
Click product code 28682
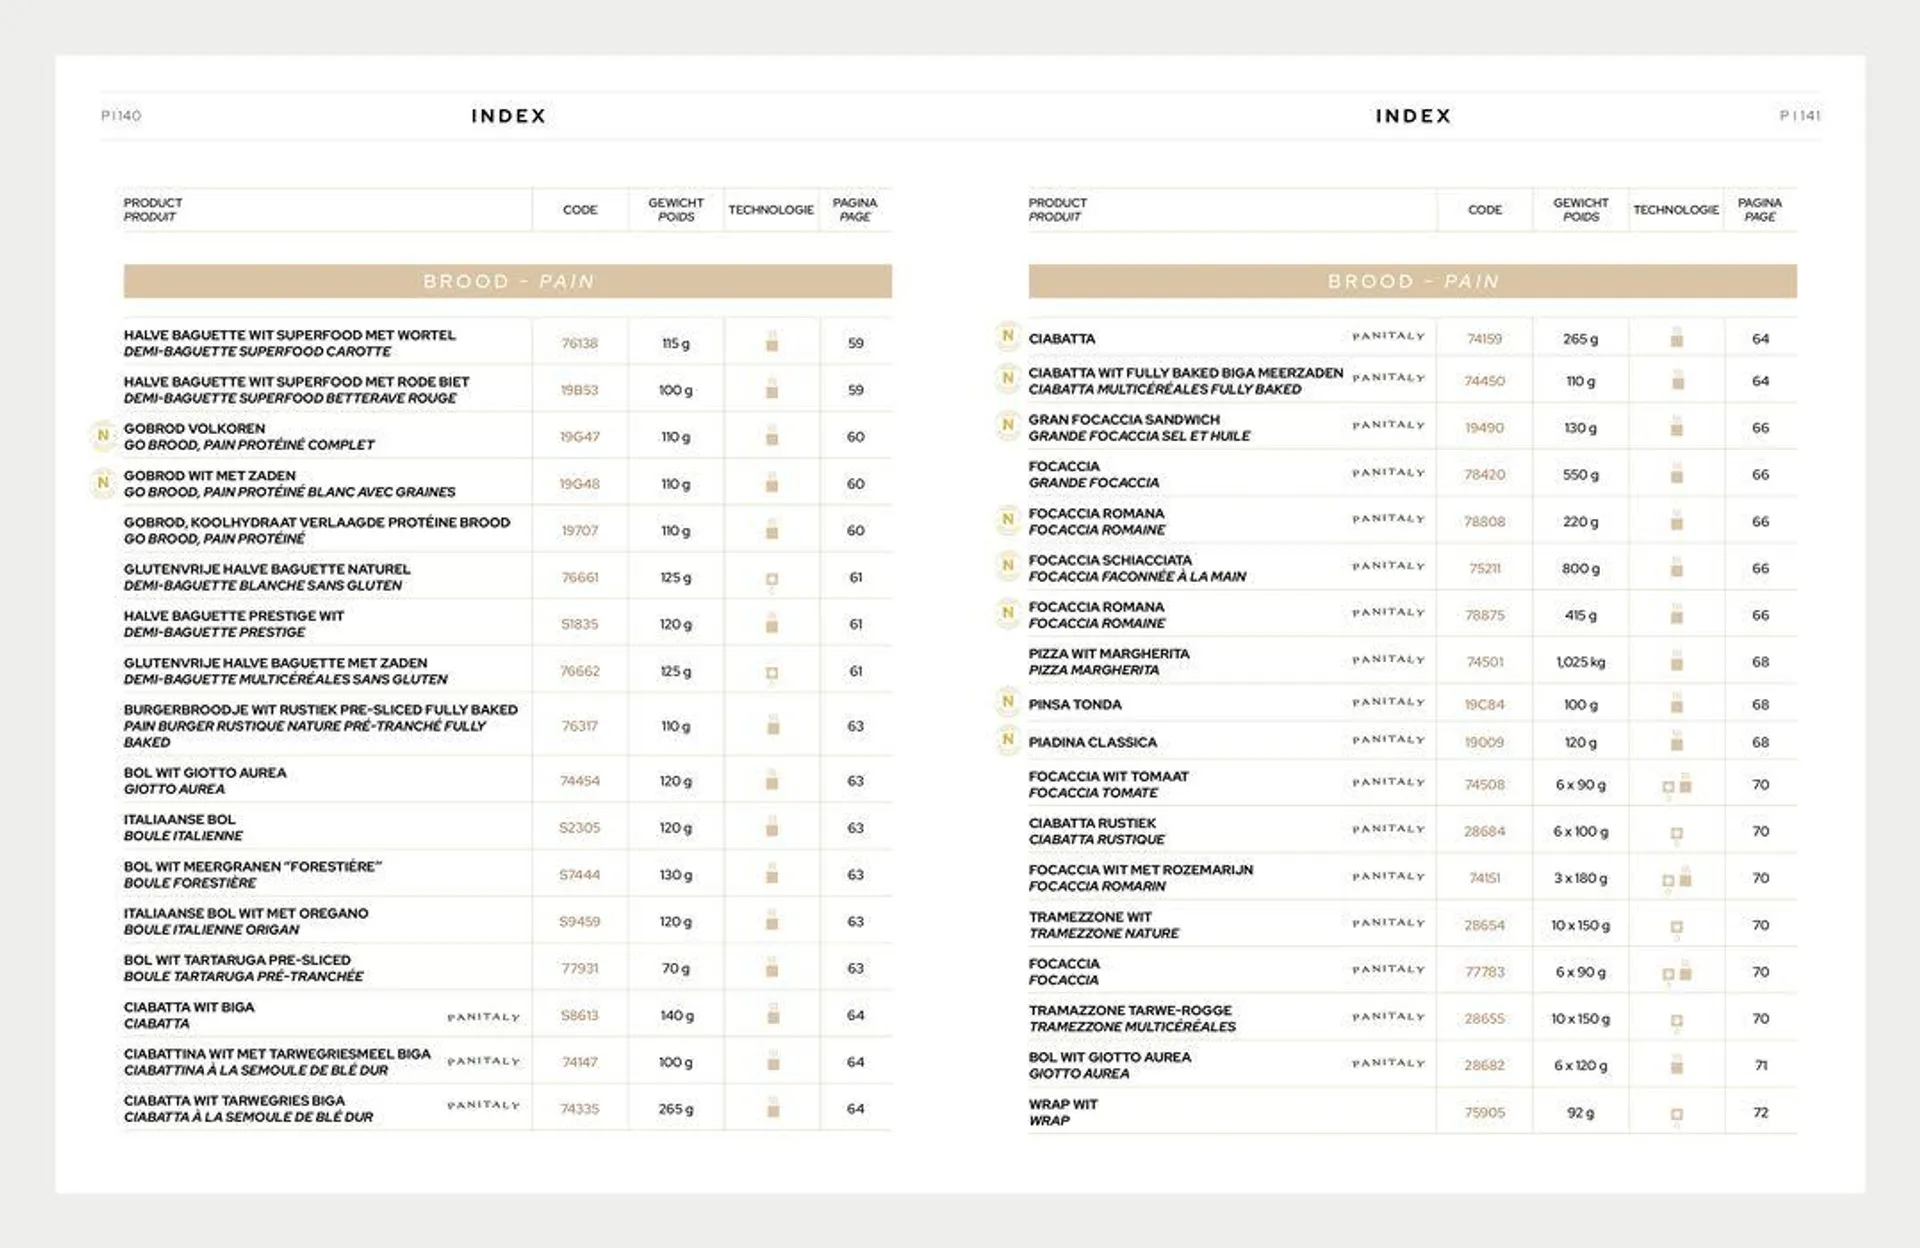(1485, 1066)
